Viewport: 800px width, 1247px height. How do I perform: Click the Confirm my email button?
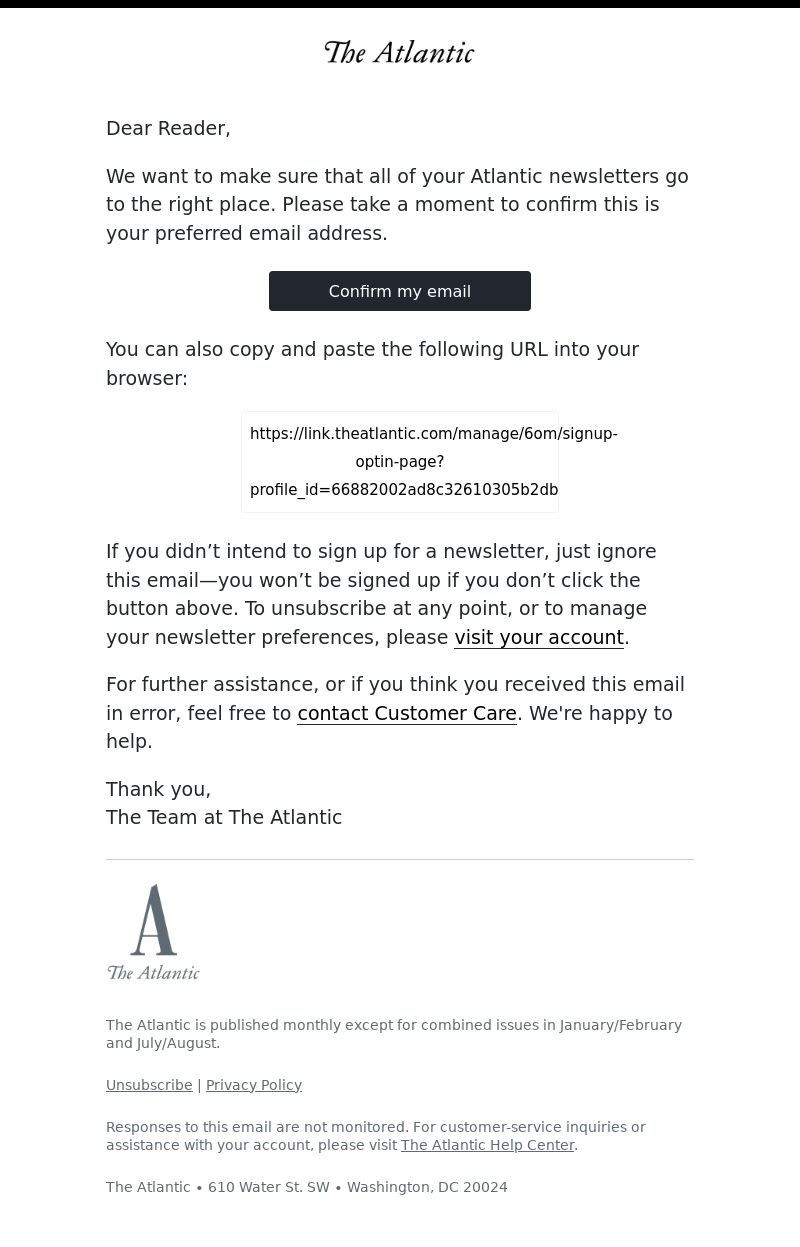400,291
